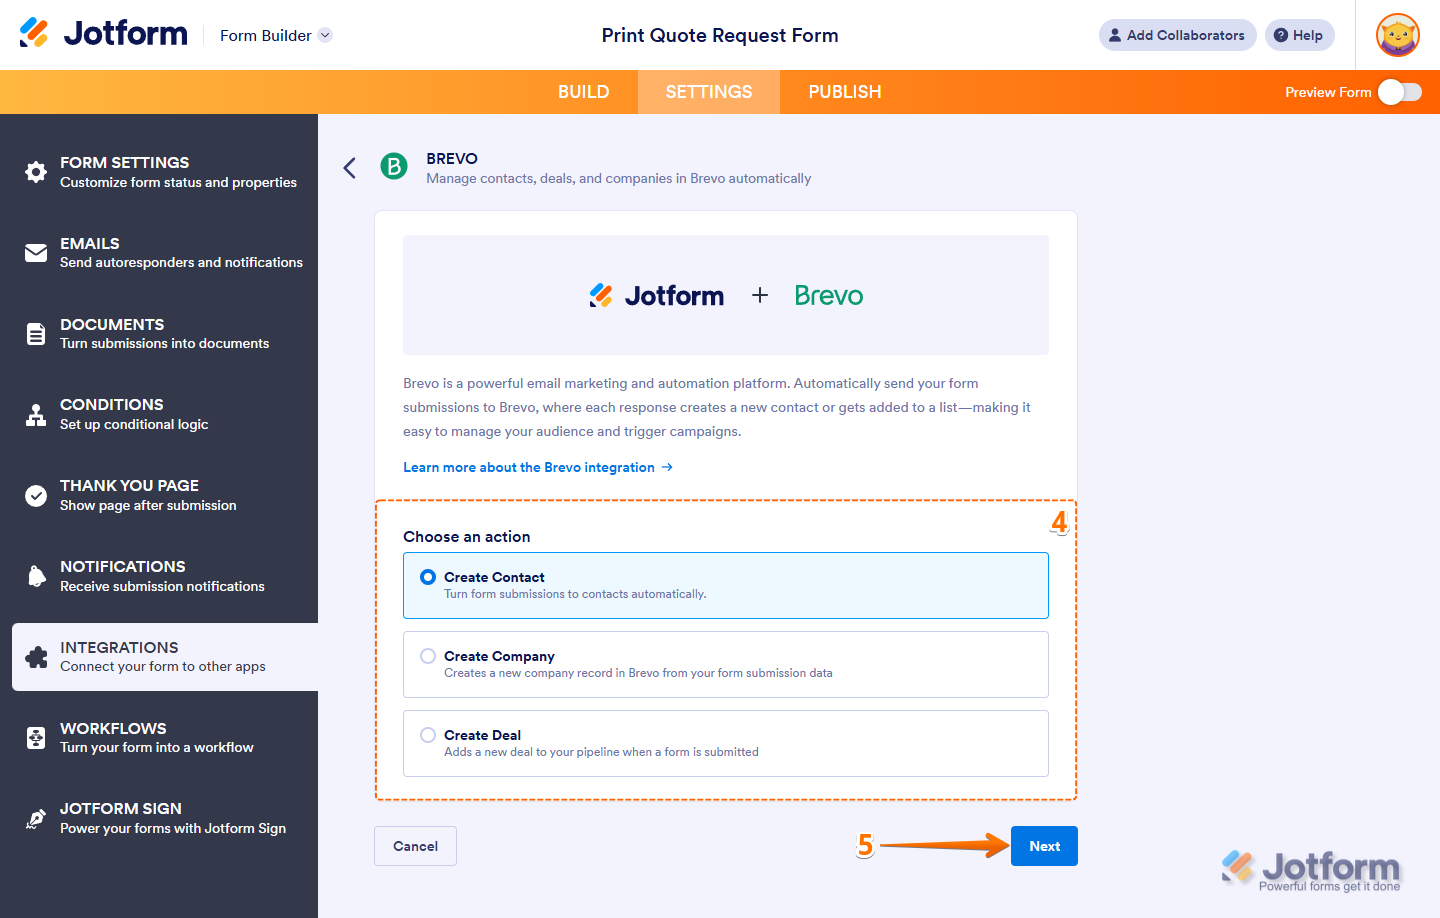The image size is (1440, 918).
Task: Open Documents to turn submissions into documents
Action: click(x=35, y=334)
